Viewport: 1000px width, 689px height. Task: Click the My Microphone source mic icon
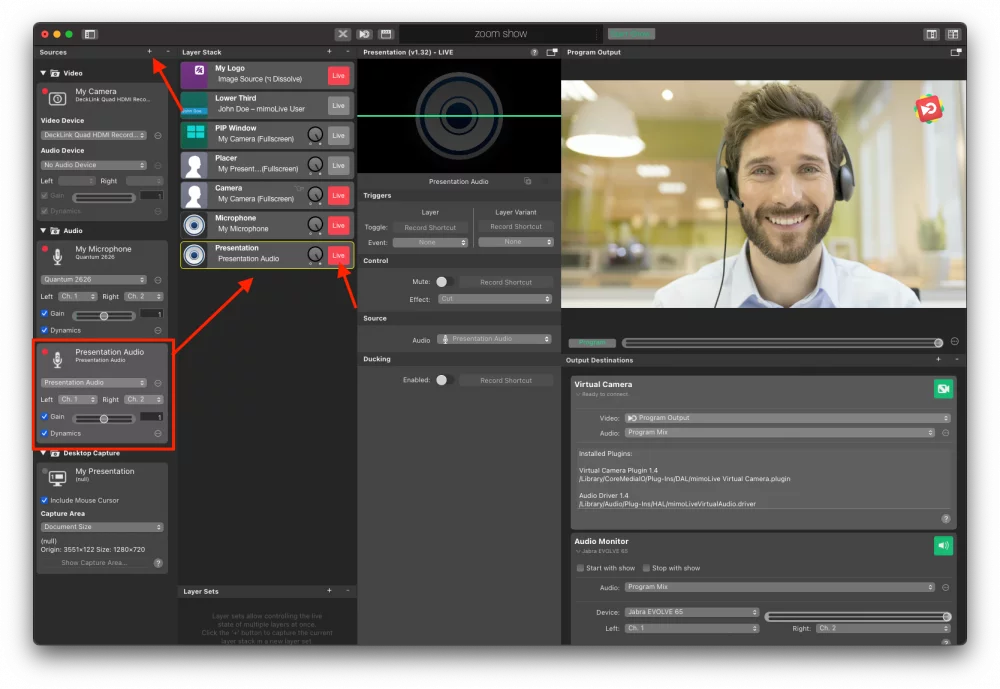tap(57, 256)
